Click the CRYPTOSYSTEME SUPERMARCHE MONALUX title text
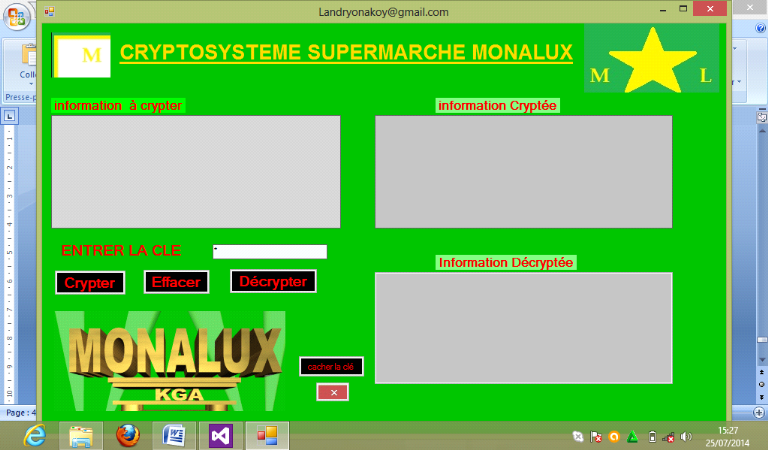This screenshot has width=768, height=450. [346, 53]
